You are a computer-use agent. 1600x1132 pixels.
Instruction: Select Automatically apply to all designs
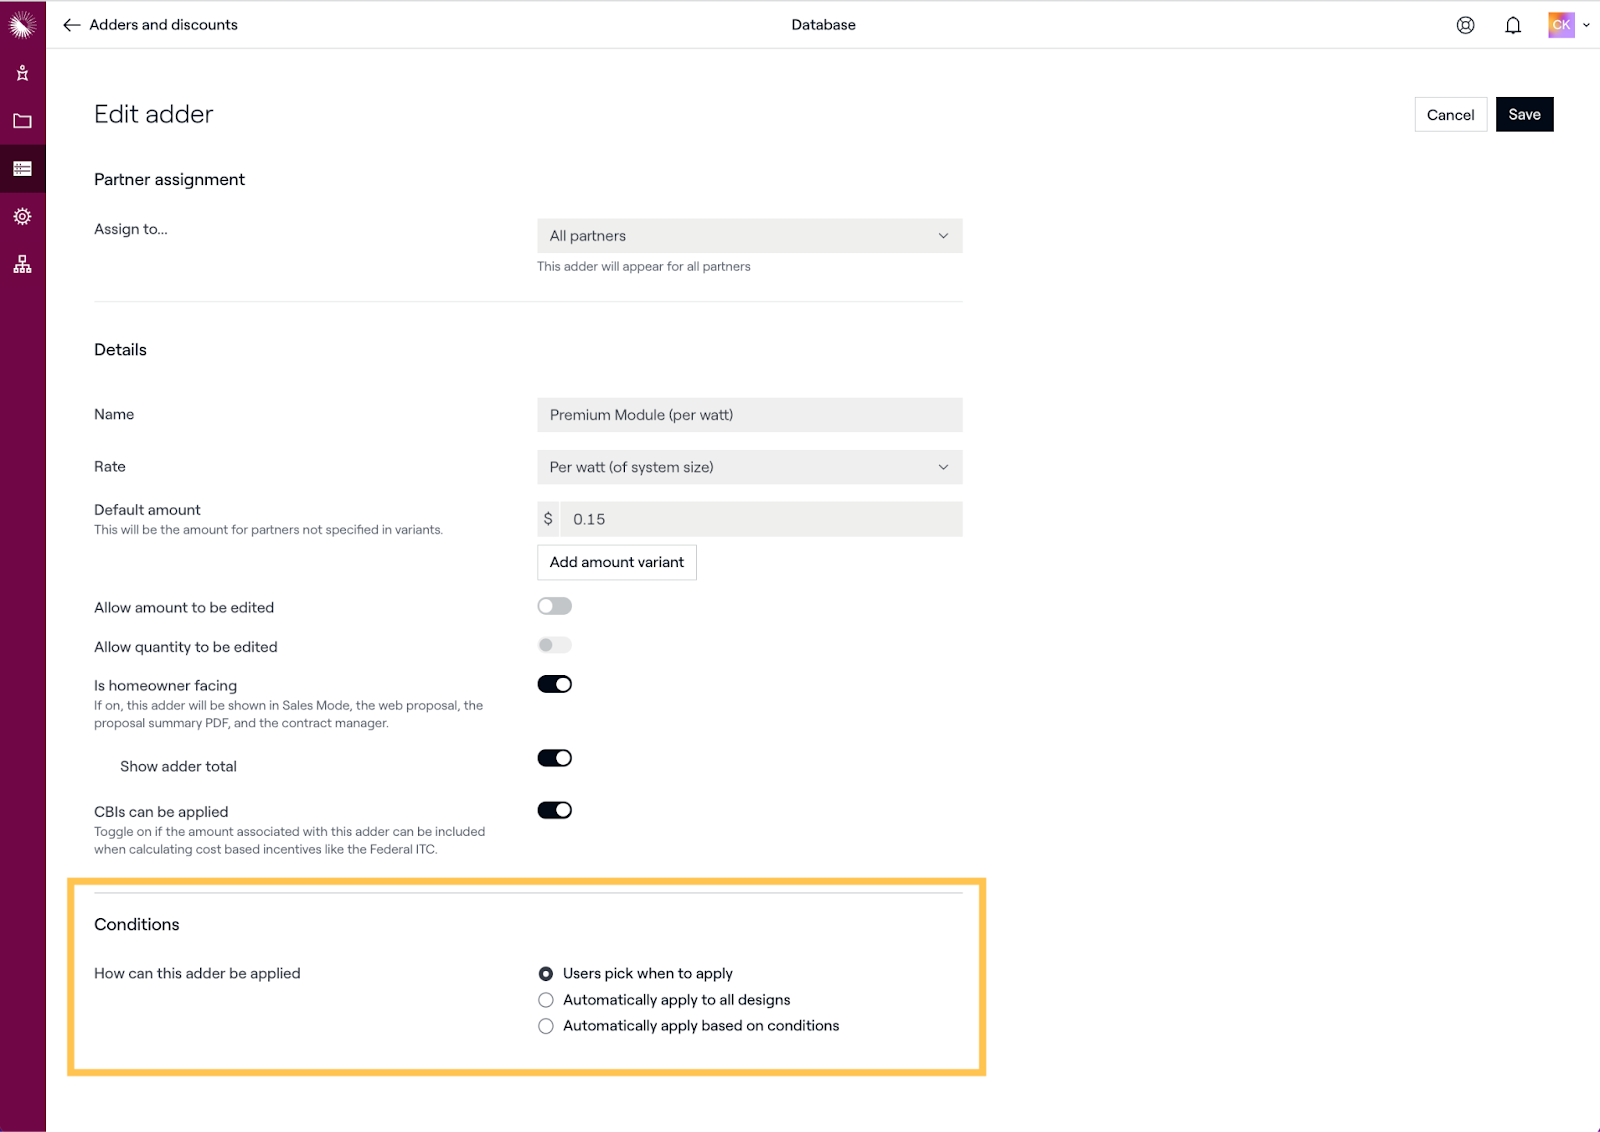tap(546, 1000)
